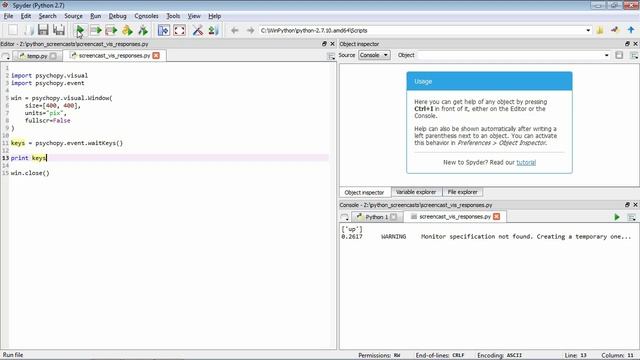The image size is (640, 360).
Task: Open the PYTHONPATH manager icon
Action: pos(213,30)
